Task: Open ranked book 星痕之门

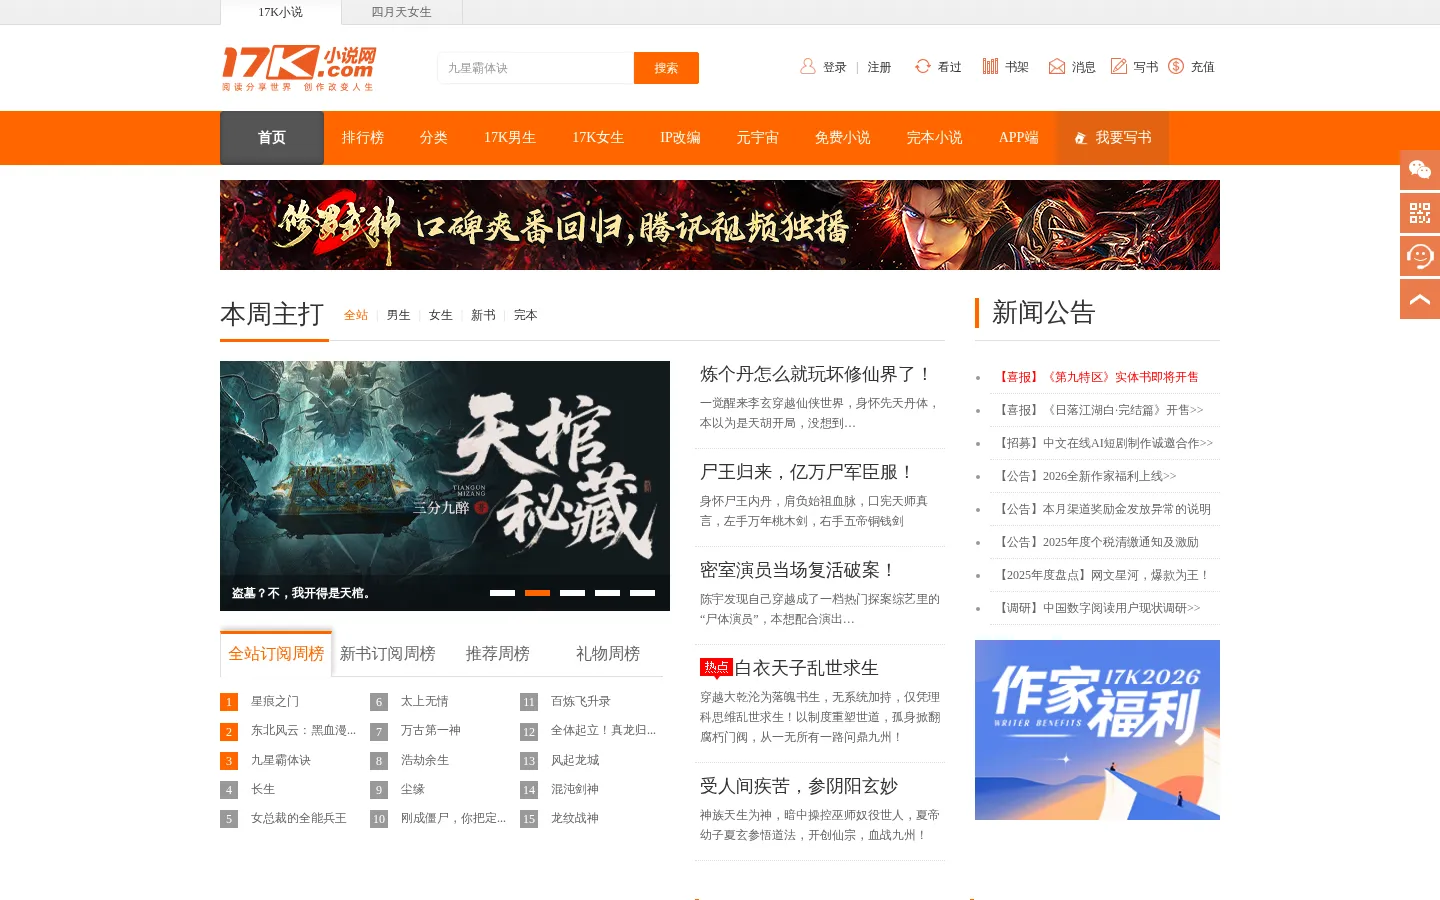Action: [275, 702]
